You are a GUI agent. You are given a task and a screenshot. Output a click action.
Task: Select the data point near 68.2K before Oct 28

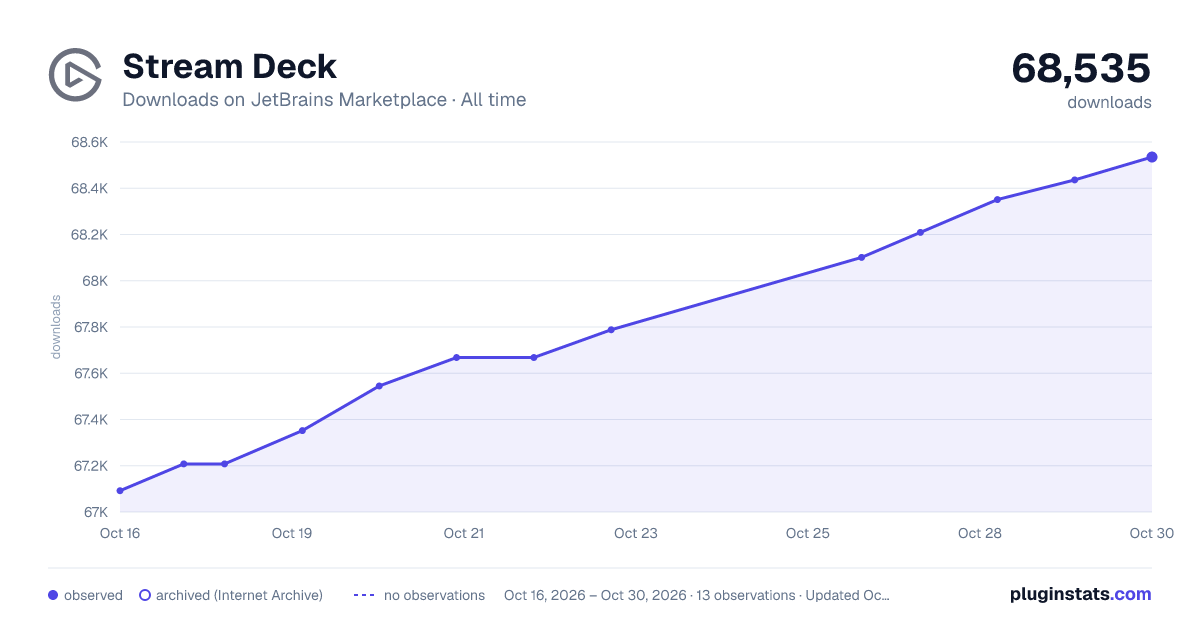tap(920, 232)
